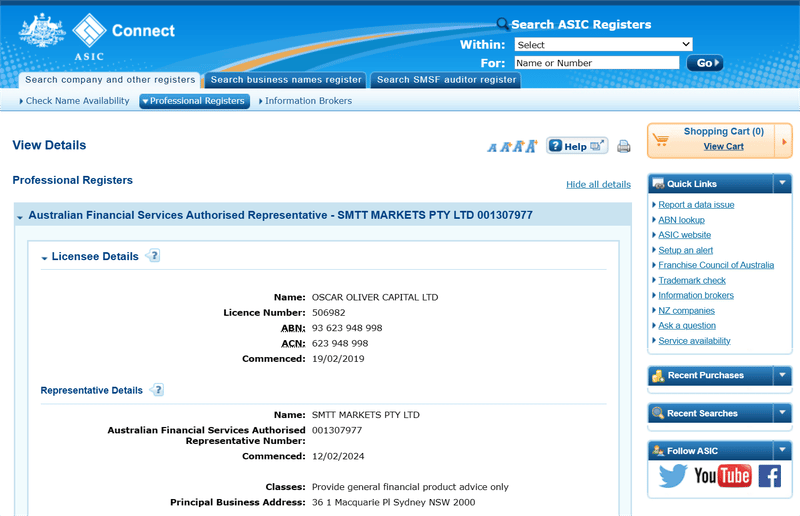Select licensee commenced date 19/02/2019
The width and height of the screenshot is (800, 516).
pos(338,359)
